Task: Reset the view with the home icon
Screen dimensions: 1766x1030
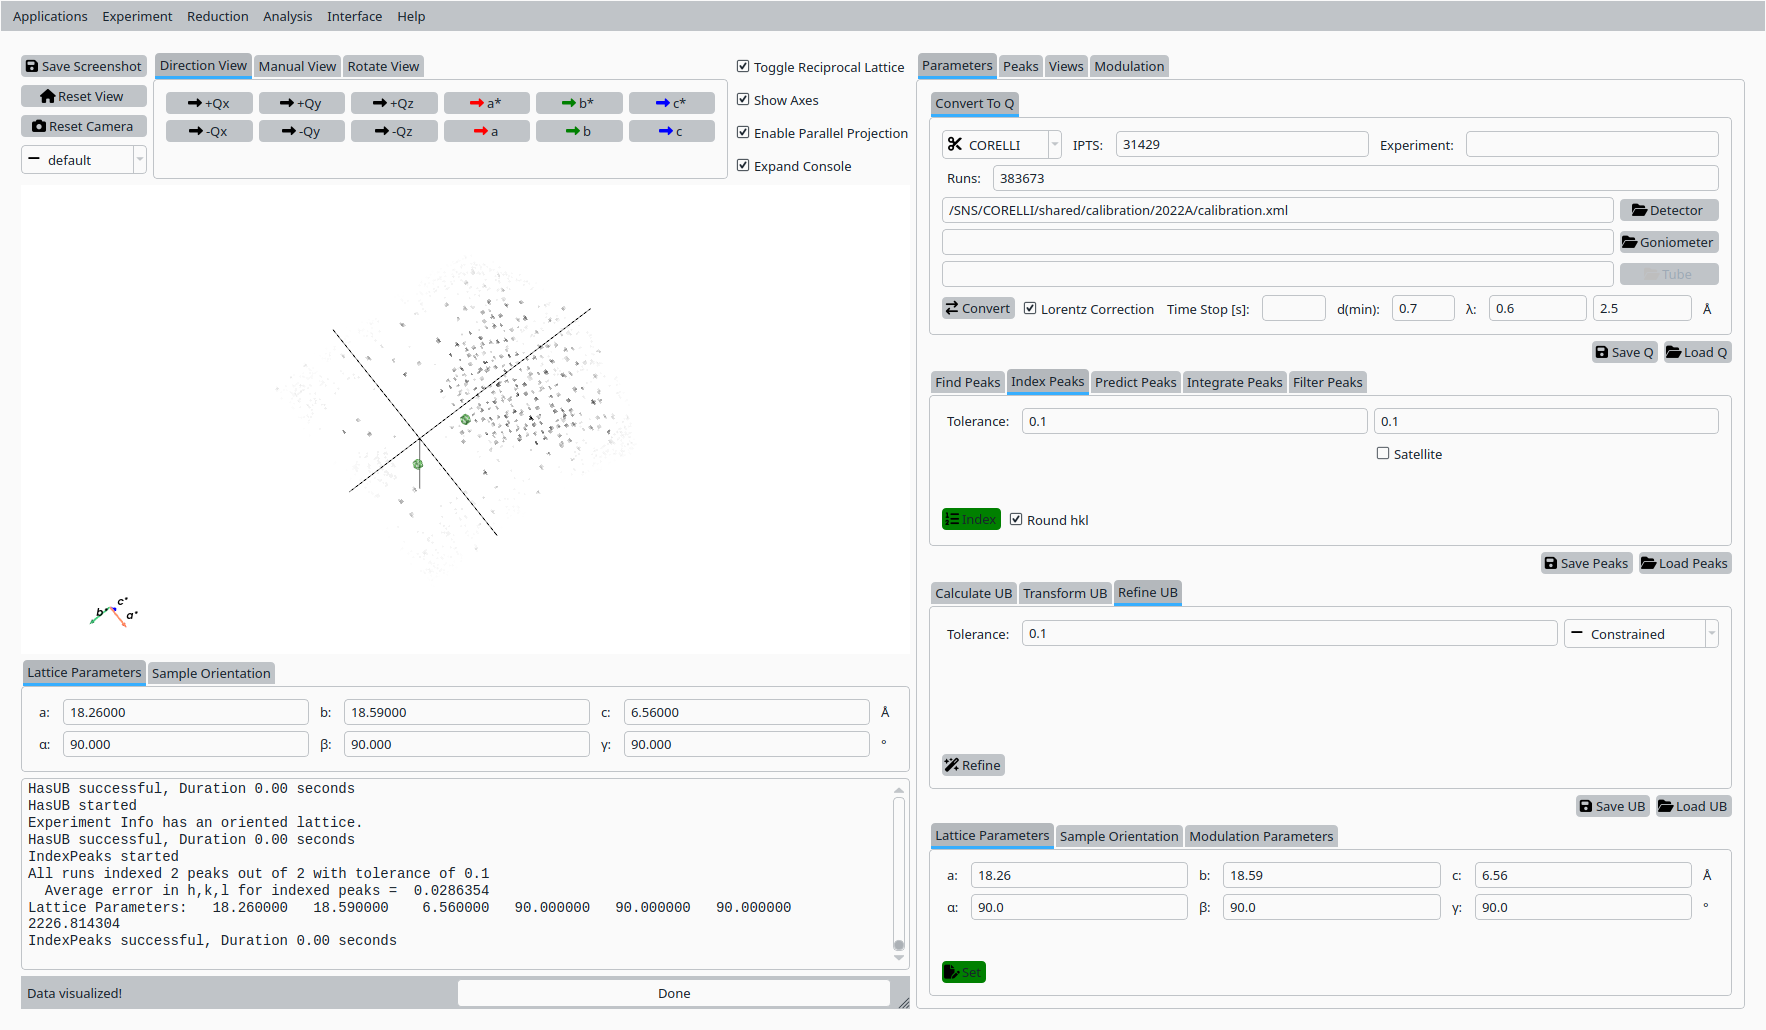Action: point(84,96)
